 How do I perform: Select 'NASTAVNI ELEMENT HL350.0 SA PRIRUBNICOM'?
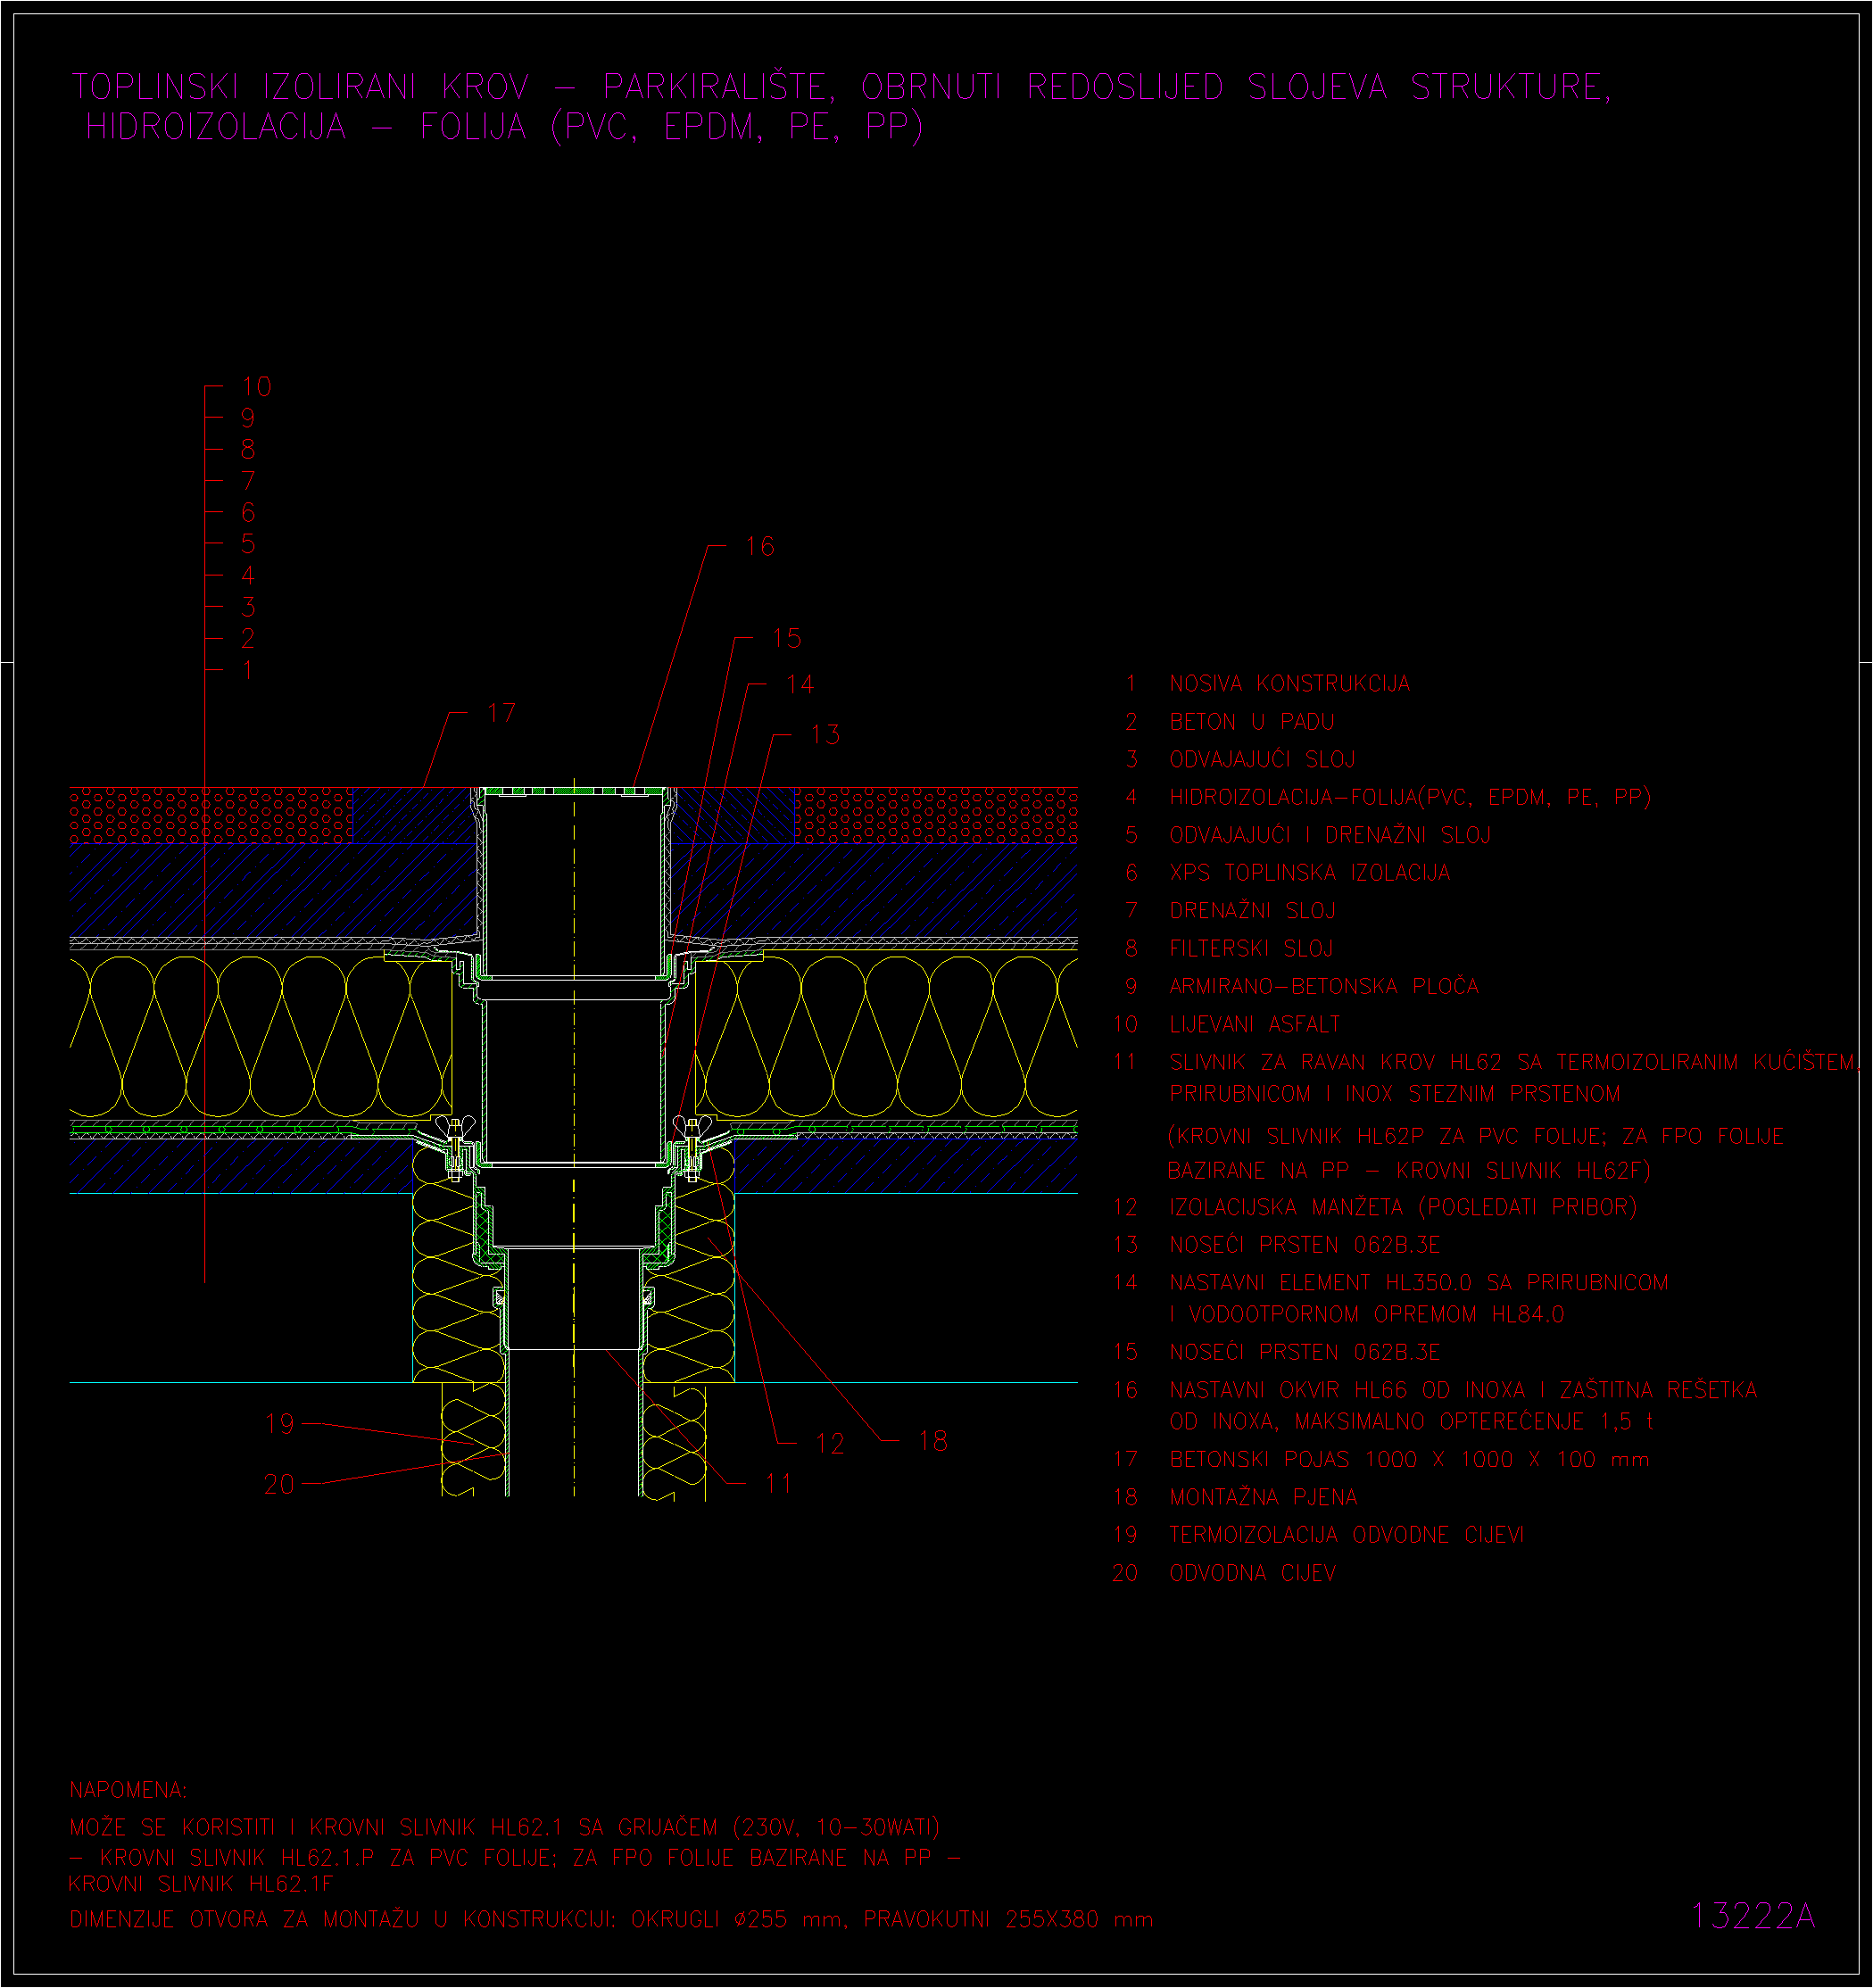pos(1419,1283)
